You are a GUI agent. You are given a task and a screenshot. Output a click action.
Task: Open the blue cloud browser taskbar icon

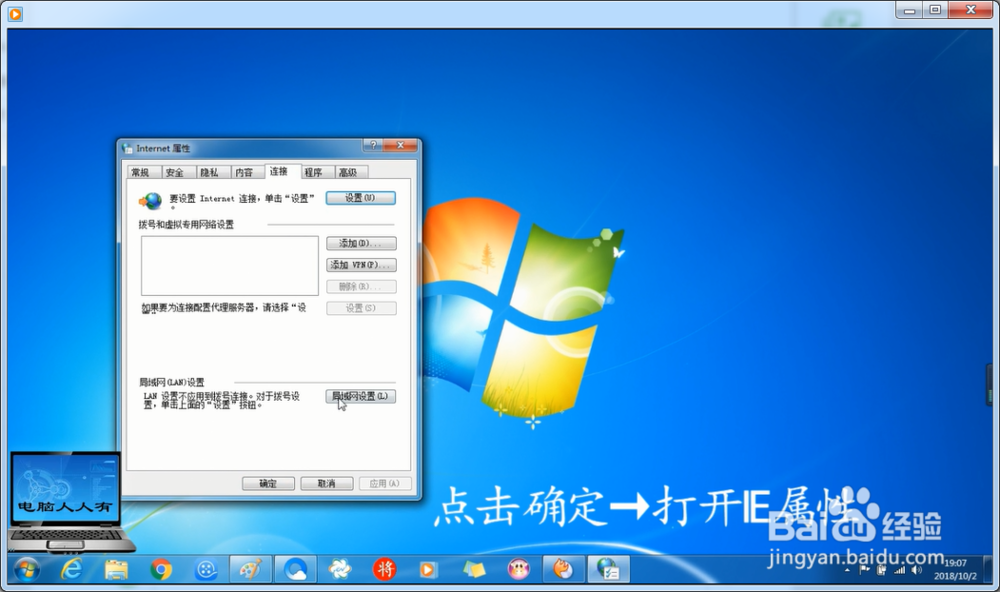tap(295, 569)
